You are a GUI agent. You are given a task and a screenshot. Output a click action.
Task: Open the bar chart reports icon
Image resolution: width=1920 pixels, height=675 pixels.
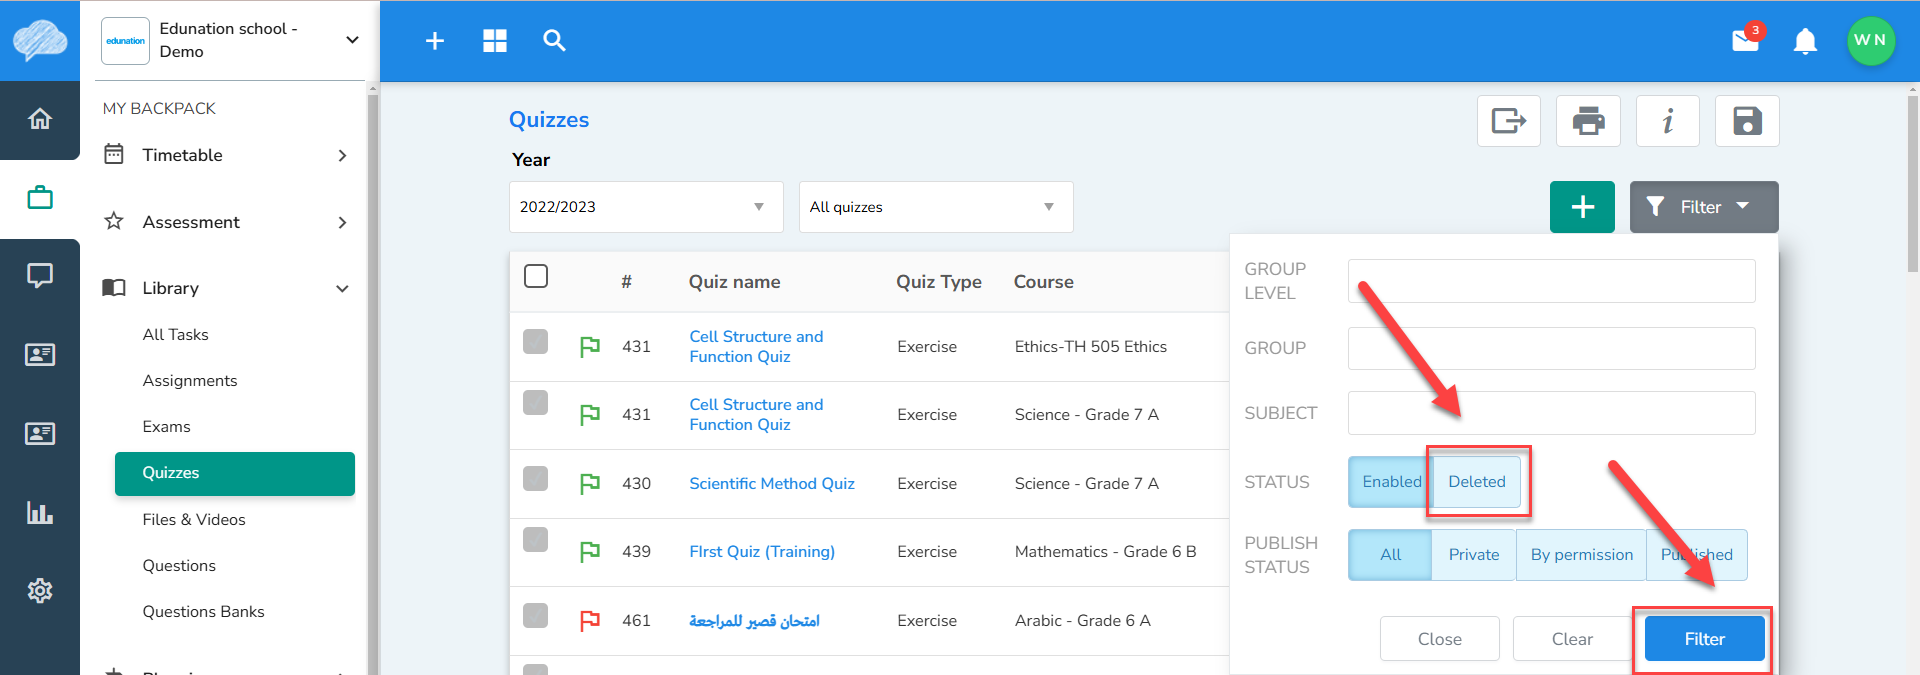point(40,513)
